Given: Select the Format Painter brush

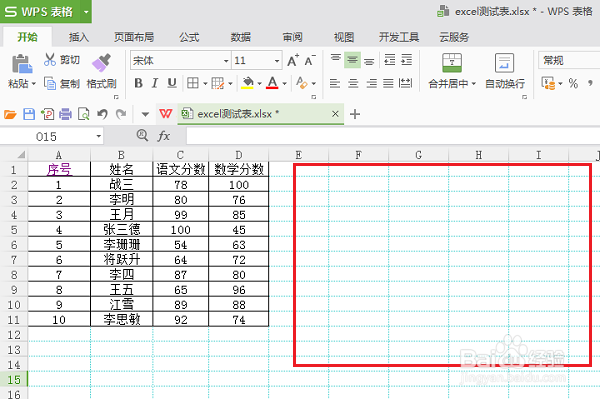Looking at the screenshot, I should pyautogui.click(x=101, y=62).
